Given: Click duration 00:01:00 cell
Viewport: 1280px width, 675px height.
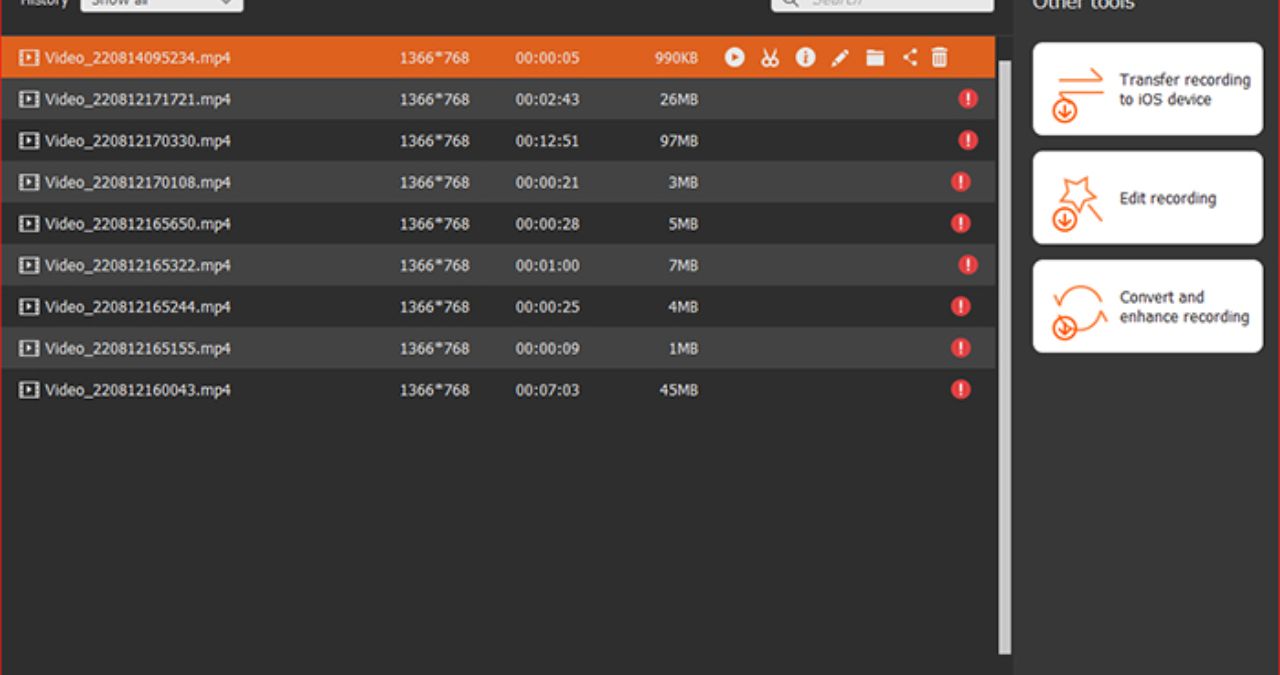Looking at the screenshot, I should click(x=547, y=265).
